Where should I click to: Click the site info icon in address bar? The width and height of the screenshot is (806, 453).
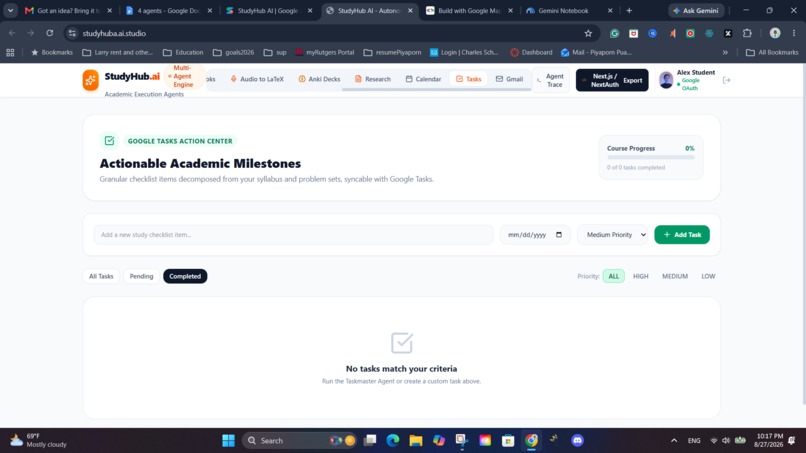pyautogui.click(x=72, y=33)
